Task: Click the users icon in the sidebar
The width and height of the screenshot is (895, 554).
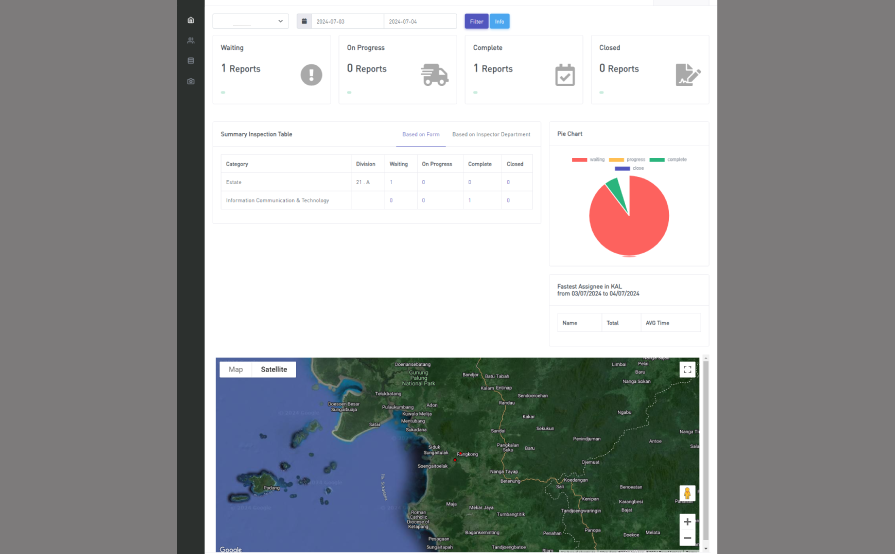Action: pos(191,40)
